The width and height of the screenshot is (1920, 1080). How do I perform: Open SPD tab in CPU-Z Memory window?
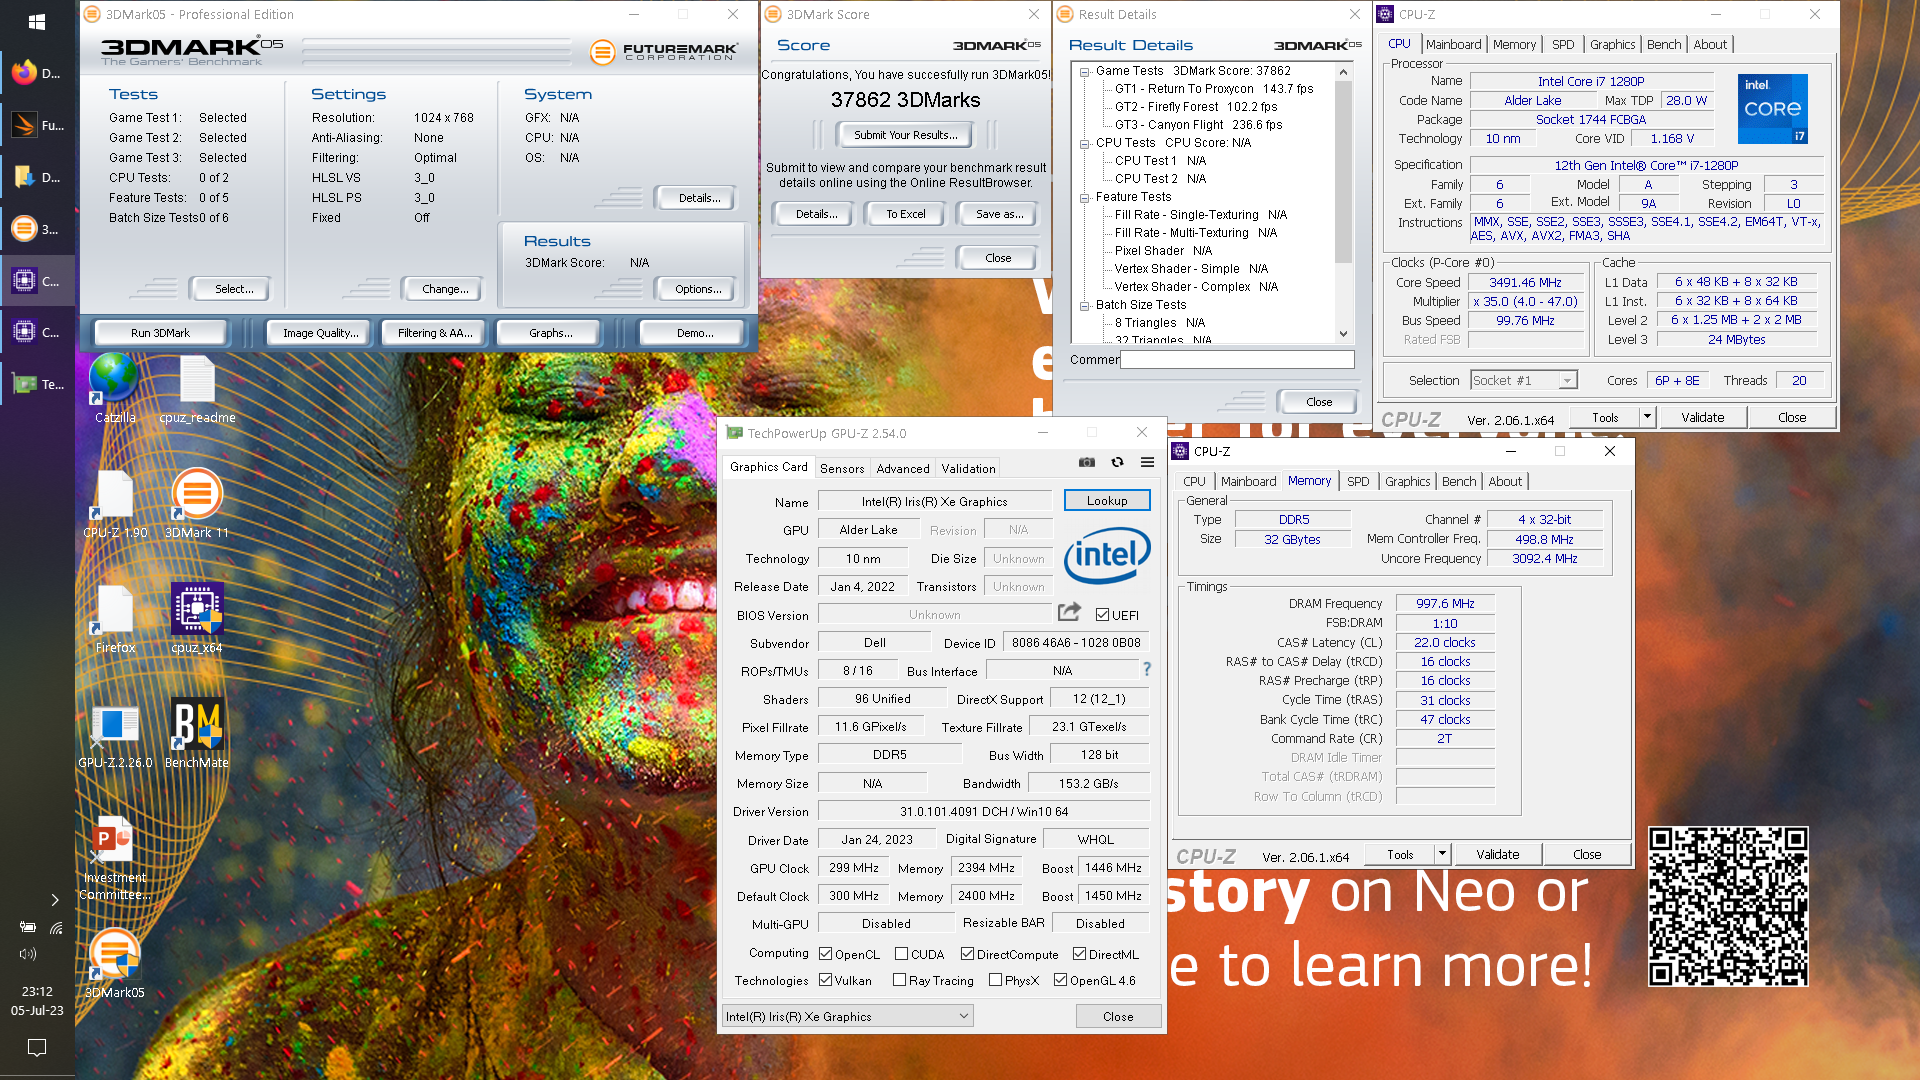[1358, 481]
